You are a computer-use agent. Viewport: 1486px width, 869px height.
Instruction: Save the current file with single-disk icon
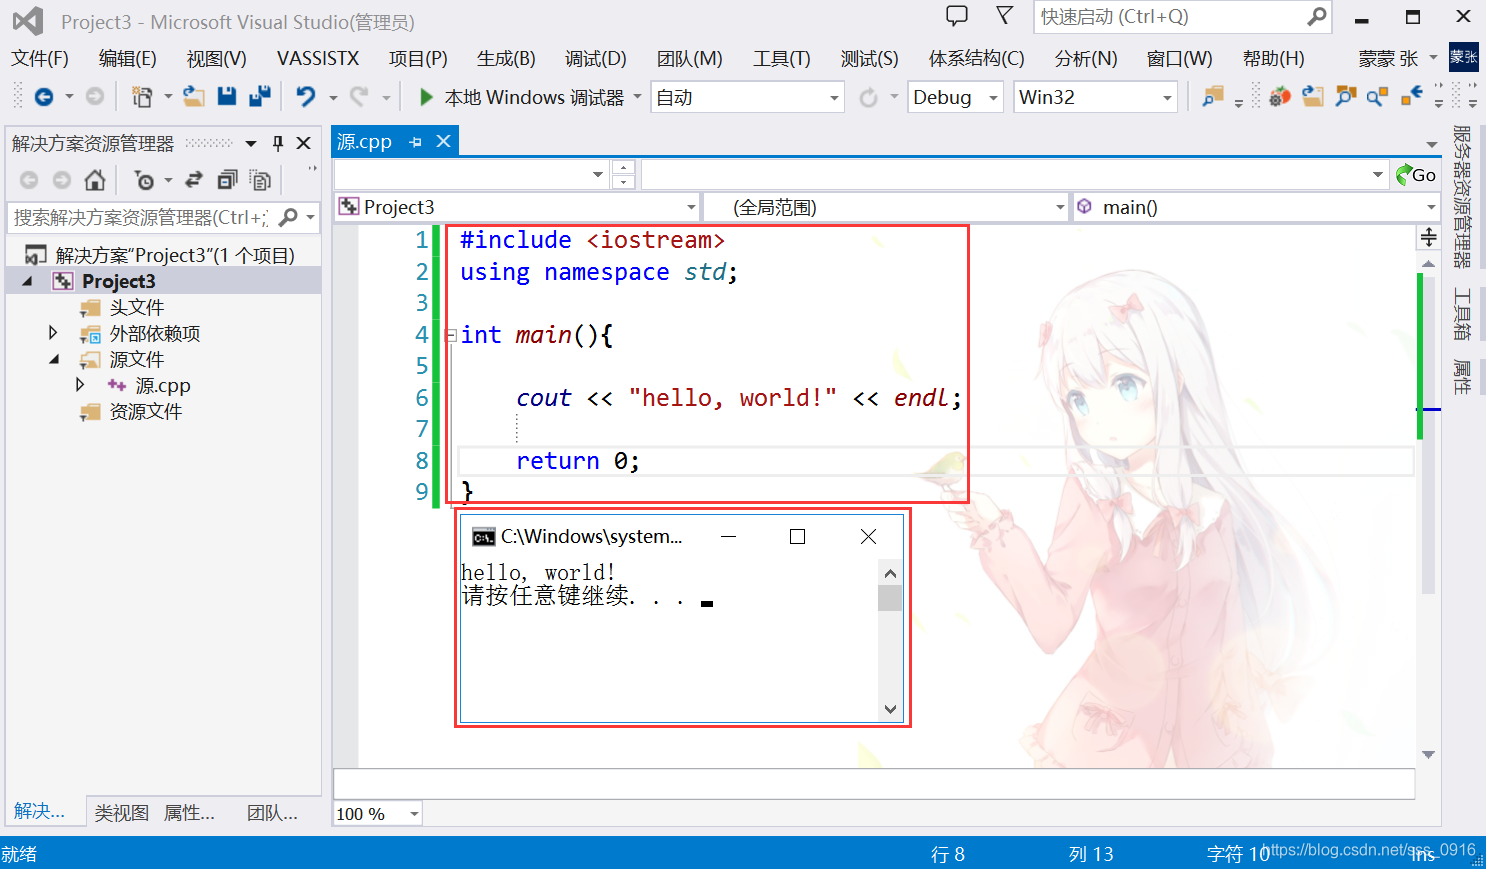tap(227, 97)
